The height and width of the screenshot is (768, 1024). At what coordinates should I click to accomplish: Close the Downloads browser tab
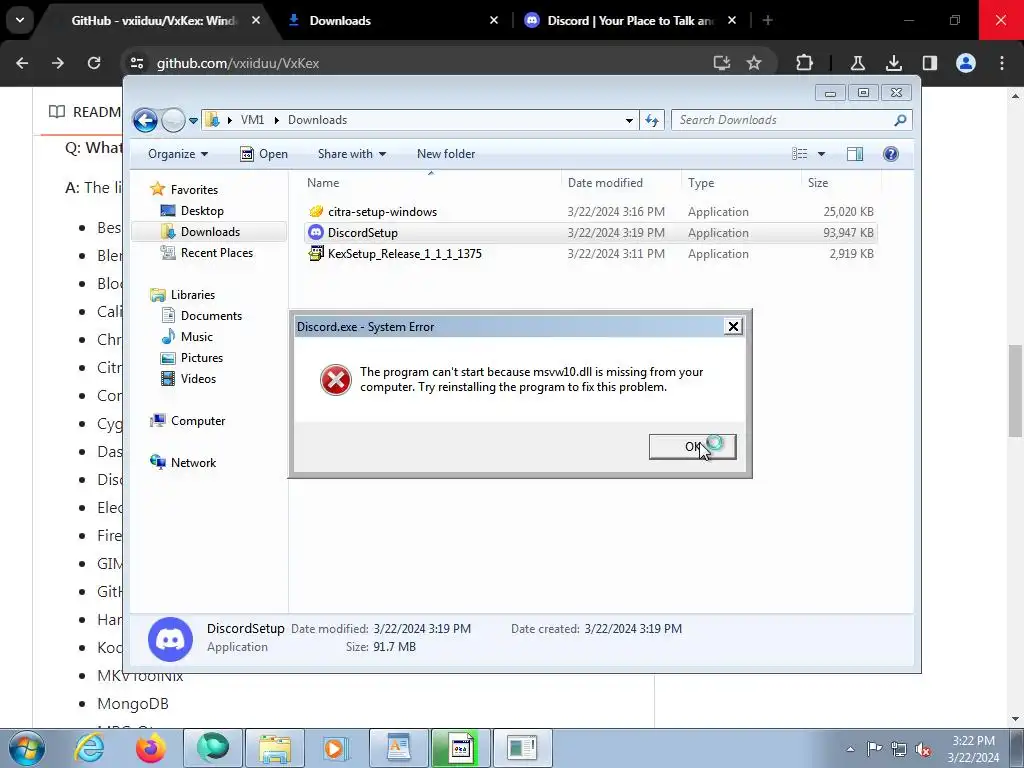(494, 21)
